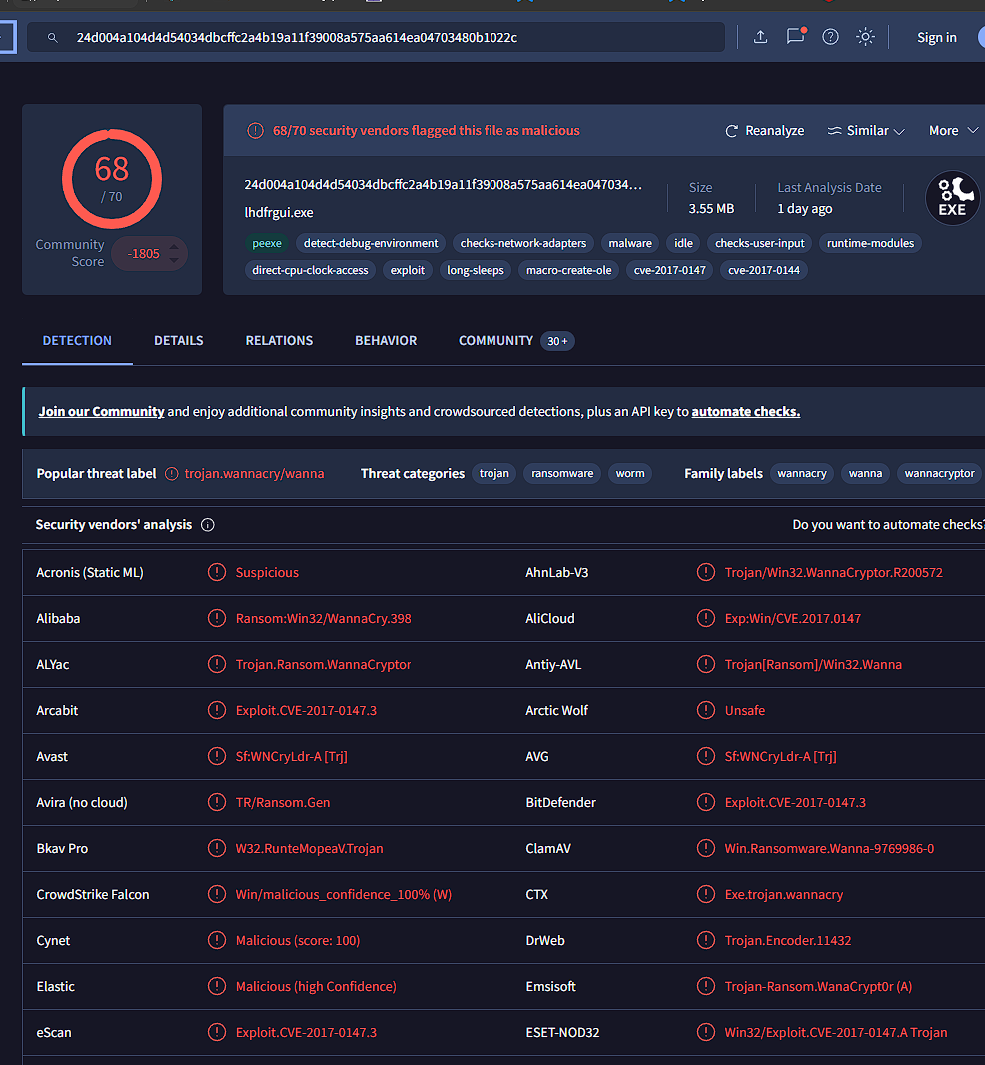The height and width of the screenshot is (1065, 985).
Task: Click the alert icon in AVG row
Action: point(706,756)
